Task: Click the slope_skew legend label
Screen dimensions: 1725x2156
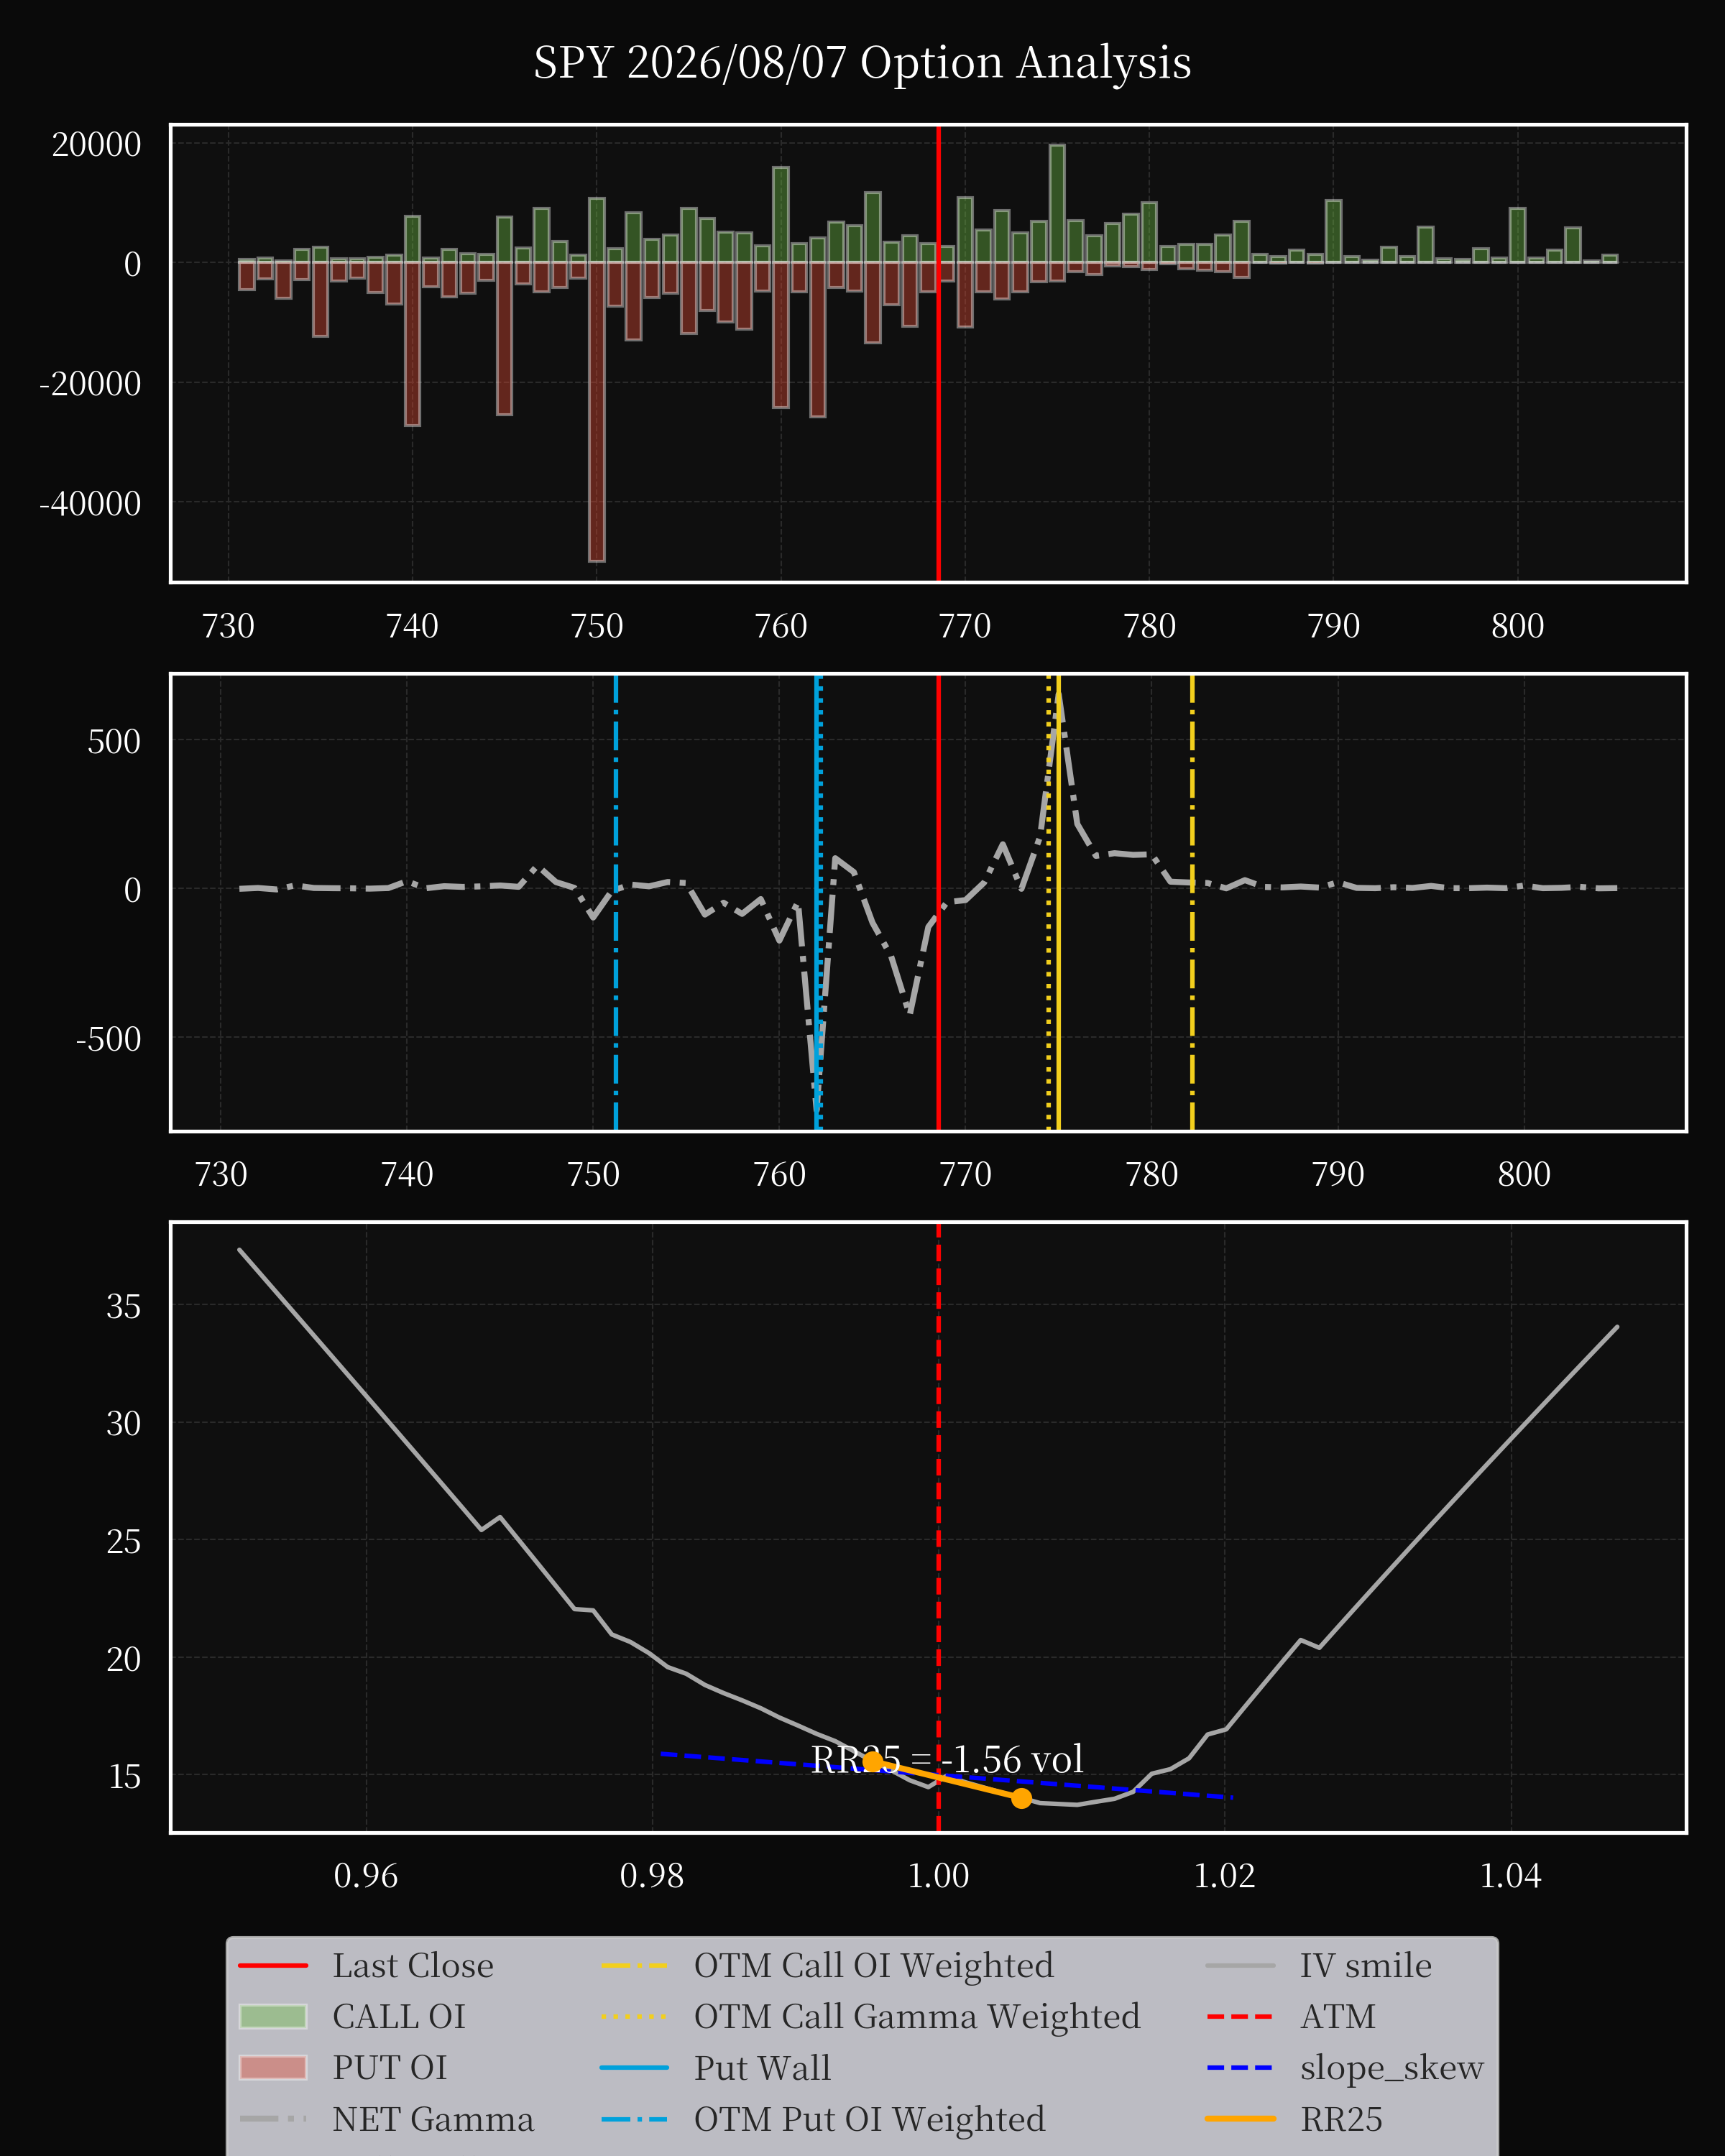Action: (1392, 2068)
